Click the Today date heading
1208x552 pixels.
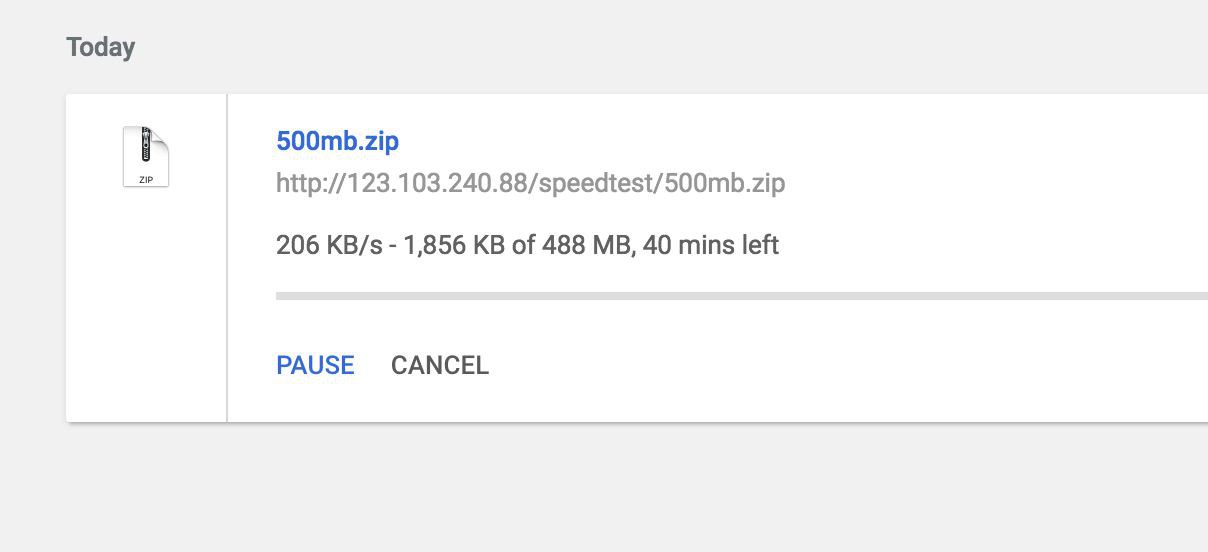pyautogui.click(x=100, y=48)
